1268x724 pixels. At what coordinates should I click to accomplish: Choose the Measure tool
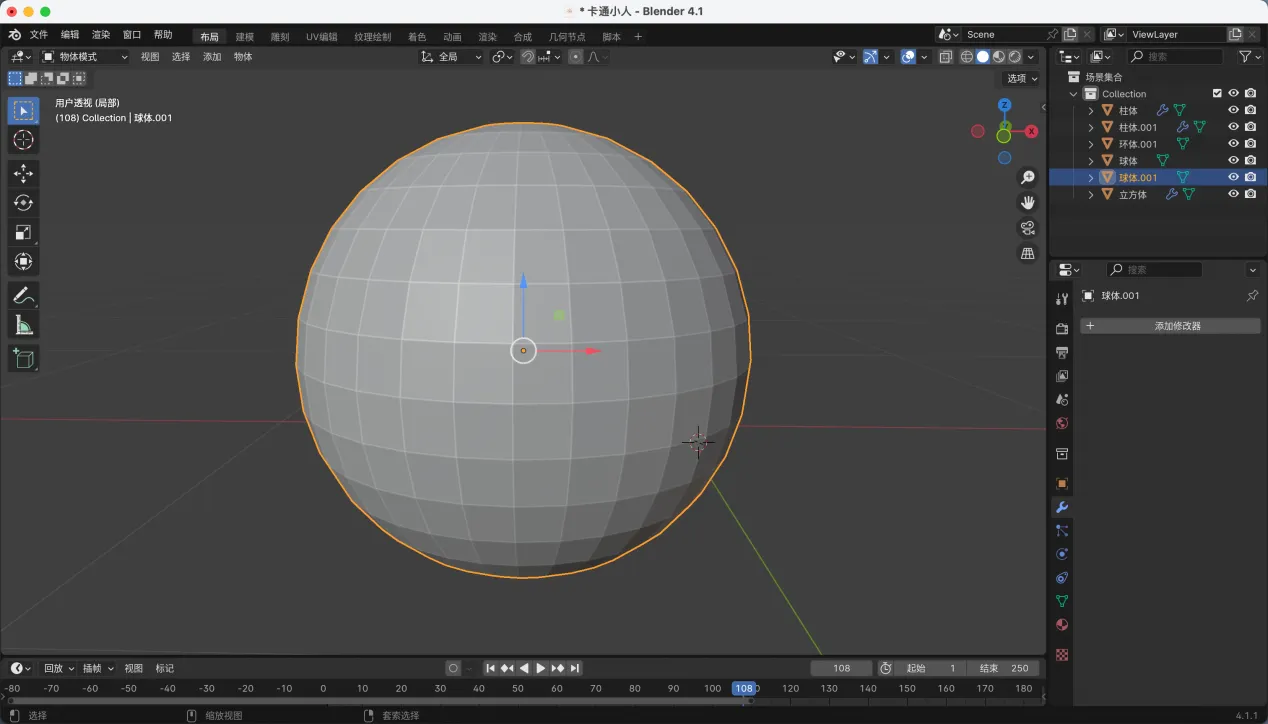pos(23,325)
